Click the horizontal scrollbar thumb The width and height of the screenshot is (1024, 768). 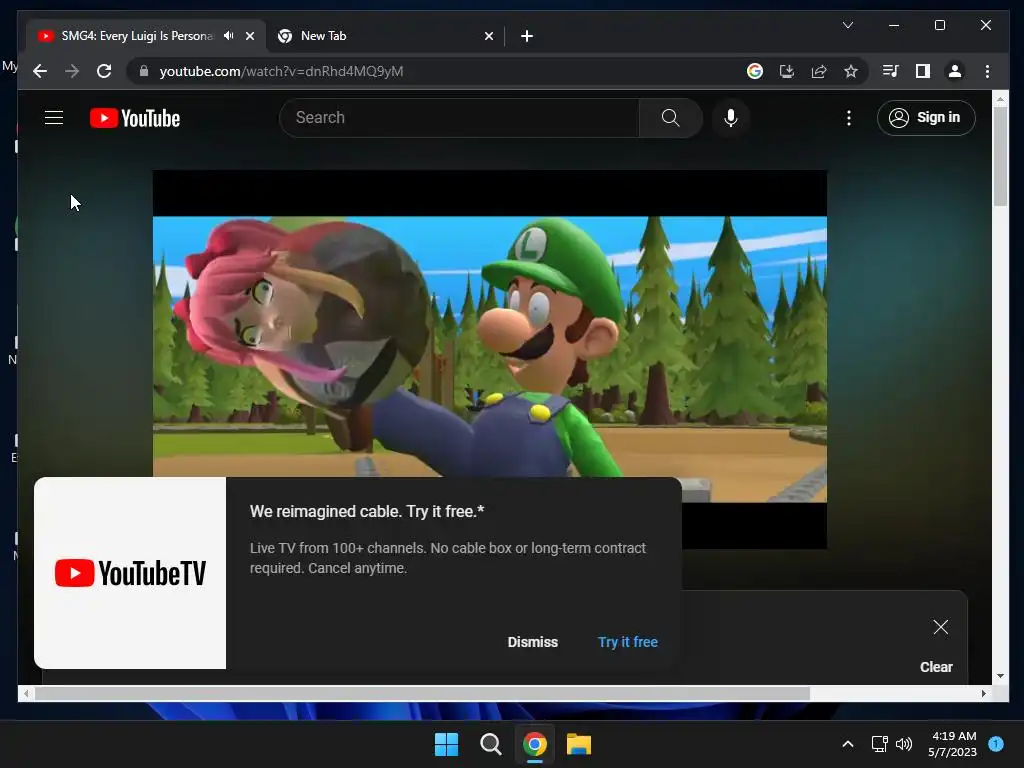(x=422, y=694)
